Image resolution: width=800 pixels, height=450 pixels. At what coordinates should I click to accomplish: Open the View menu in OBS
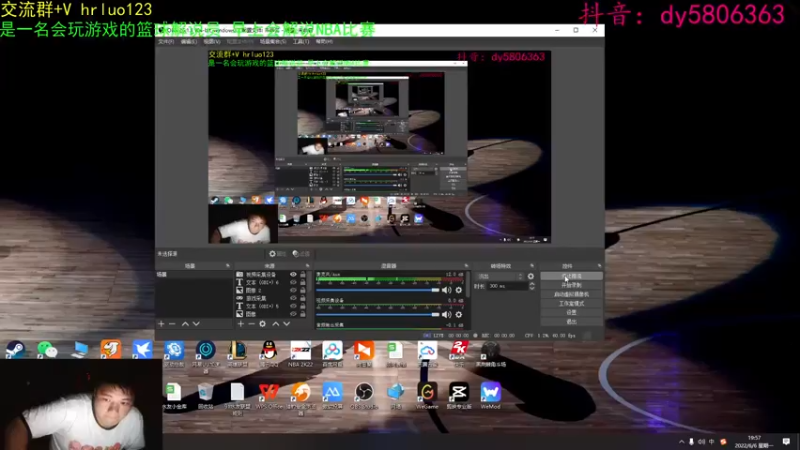point(212,41)
